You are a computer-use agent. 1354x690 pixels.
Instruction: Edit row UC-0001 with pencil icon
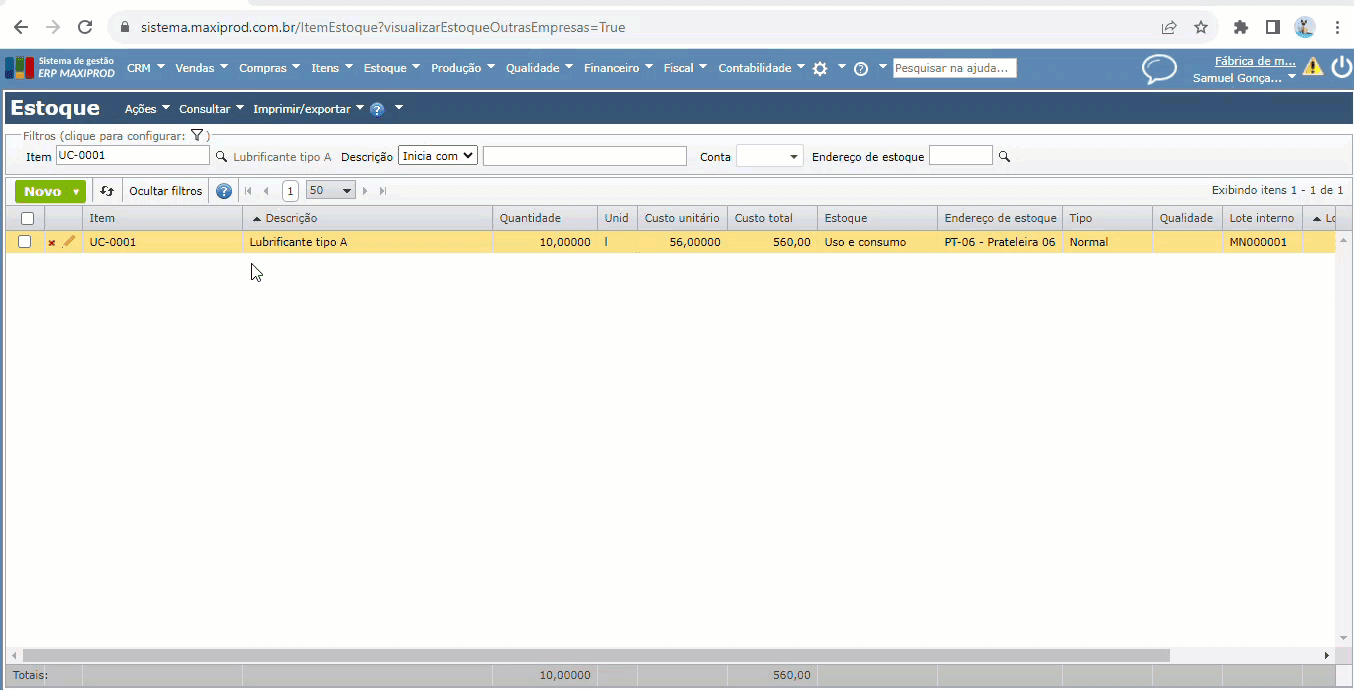pos(69,242)
